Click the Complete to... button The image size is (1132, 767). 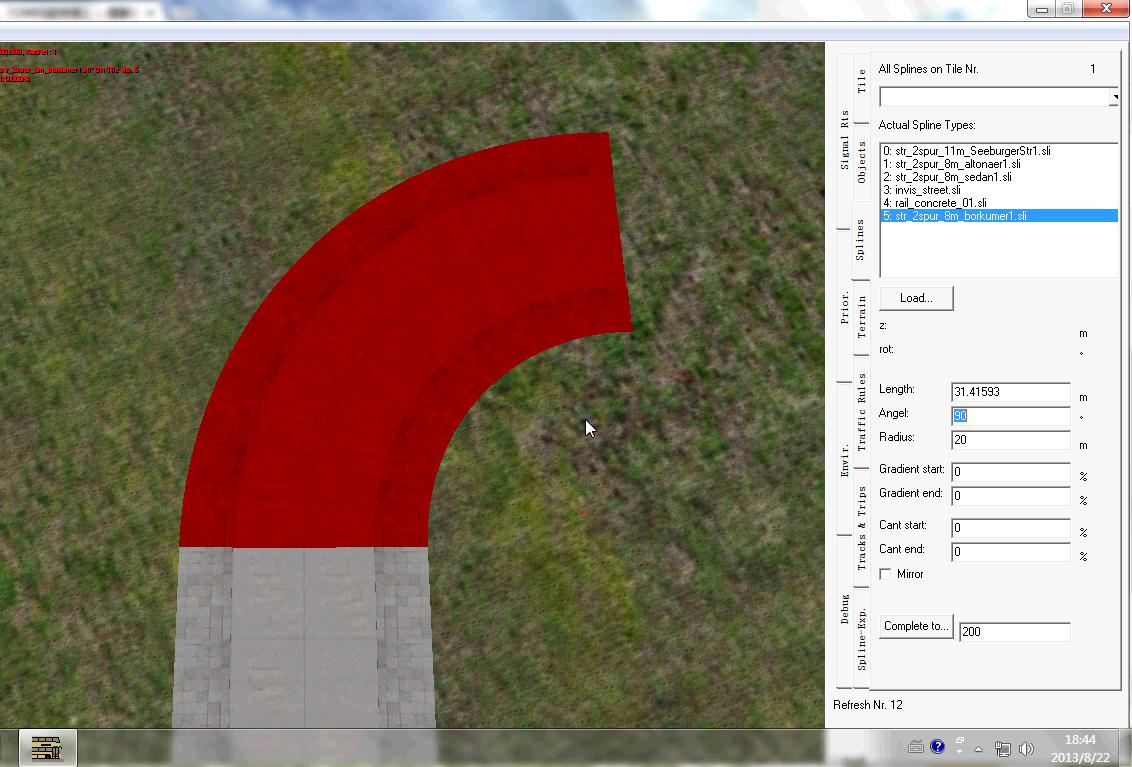point(916,626)
